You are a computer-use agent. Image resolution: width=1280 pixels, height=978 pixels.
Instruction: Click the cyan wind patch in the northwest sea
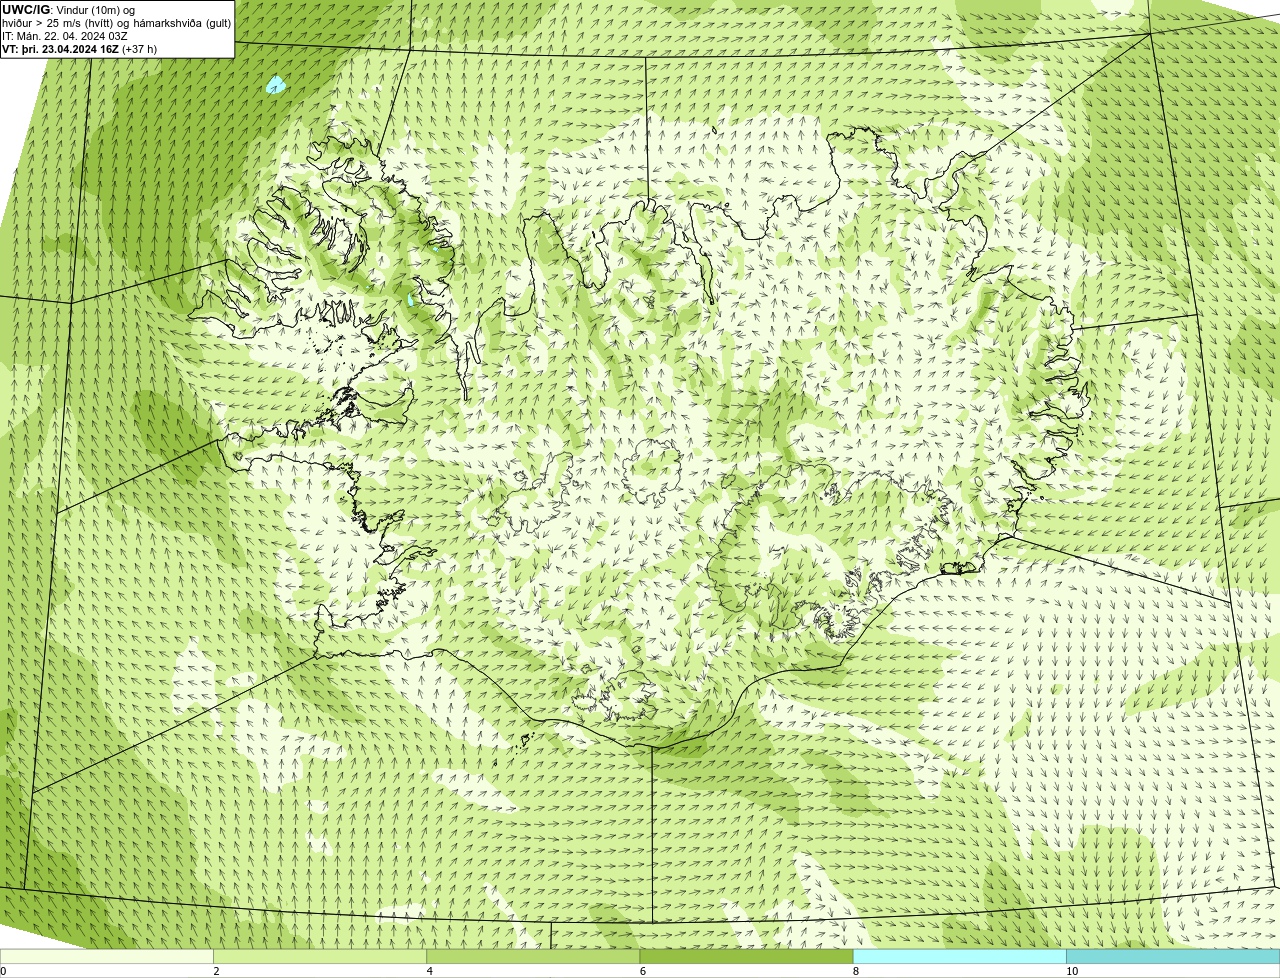pyautogui.click(x=275, y=85)
